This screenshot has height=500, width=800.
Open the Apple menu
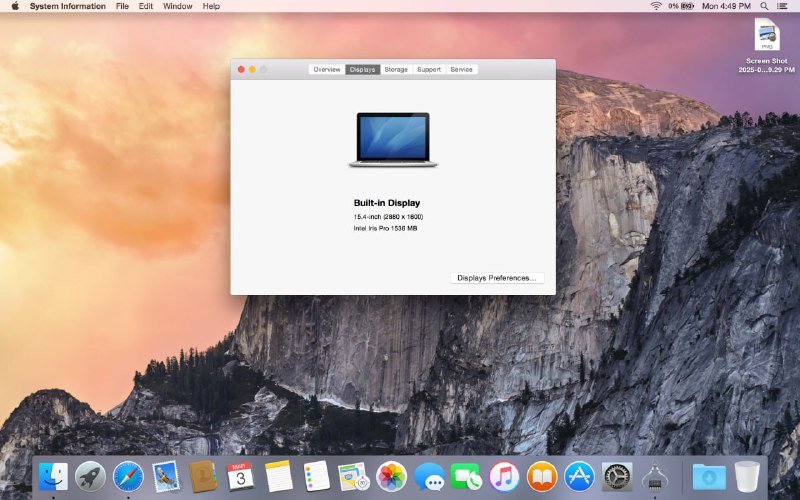pos(15,6)
